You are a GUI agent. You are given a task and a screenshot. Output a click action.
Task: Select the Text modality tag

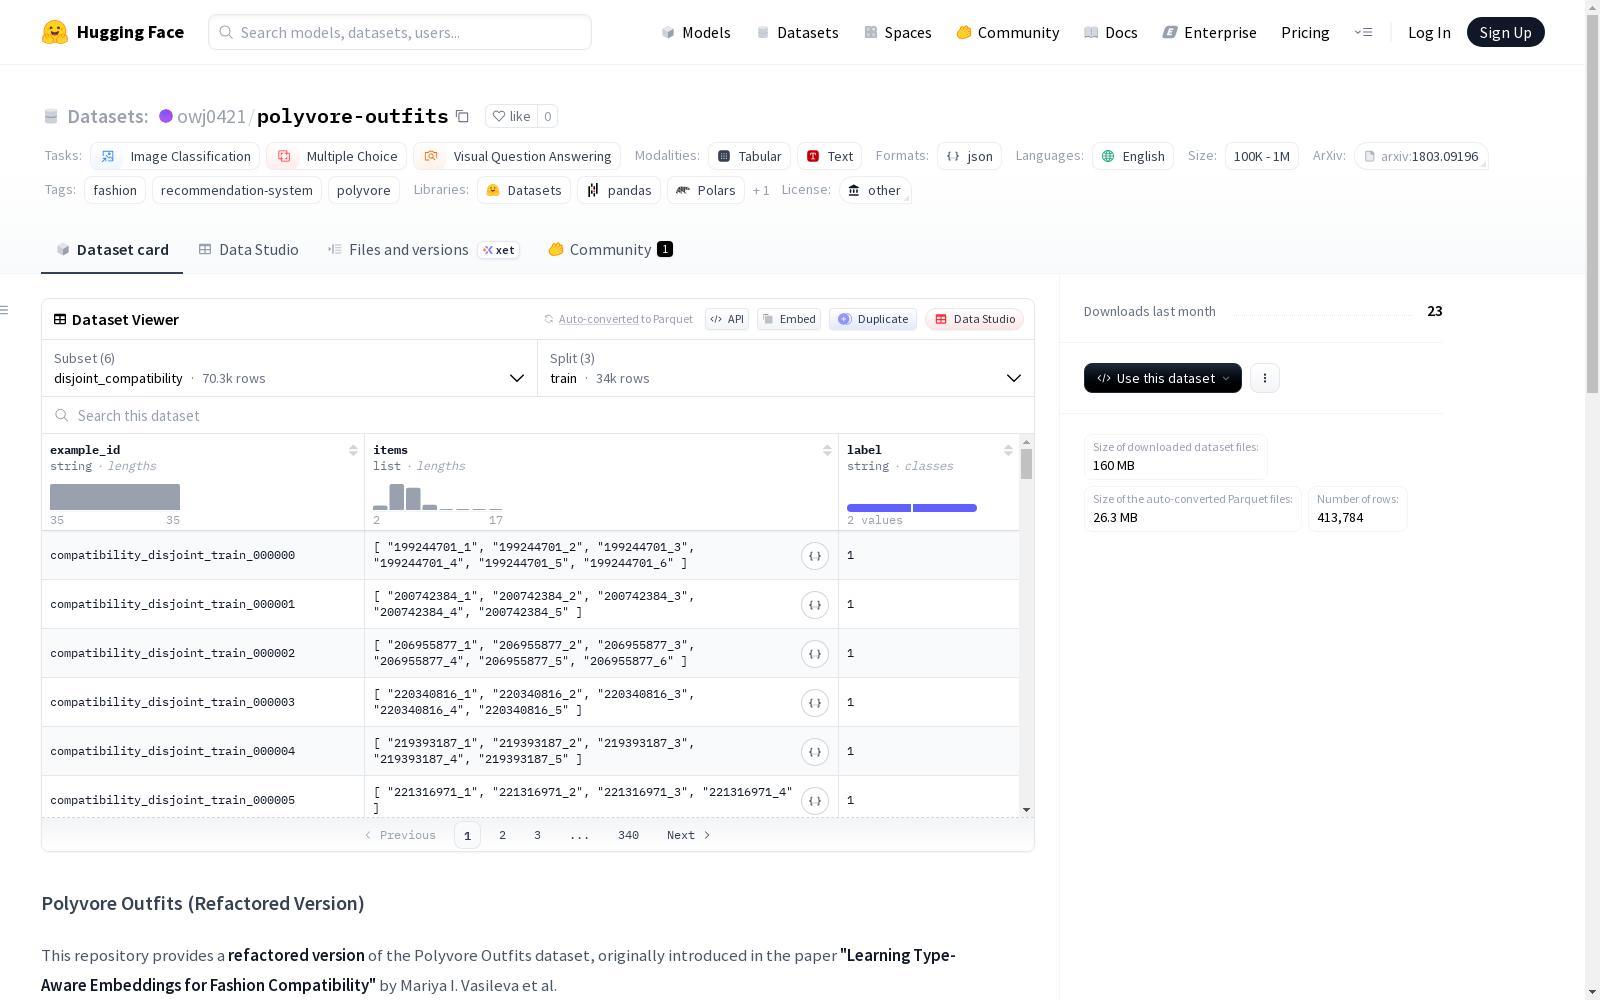829,156
